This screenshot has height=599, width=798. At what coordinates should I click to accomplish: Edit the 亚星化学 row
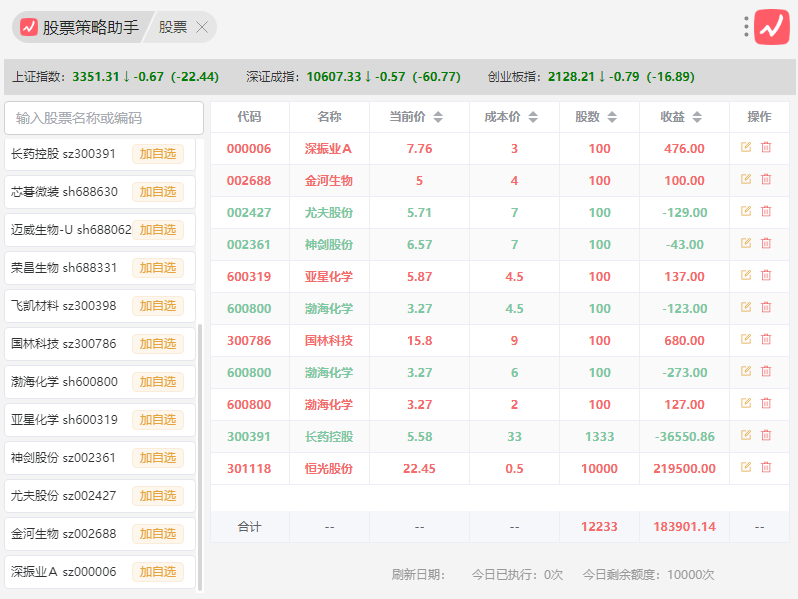[746, 276]
